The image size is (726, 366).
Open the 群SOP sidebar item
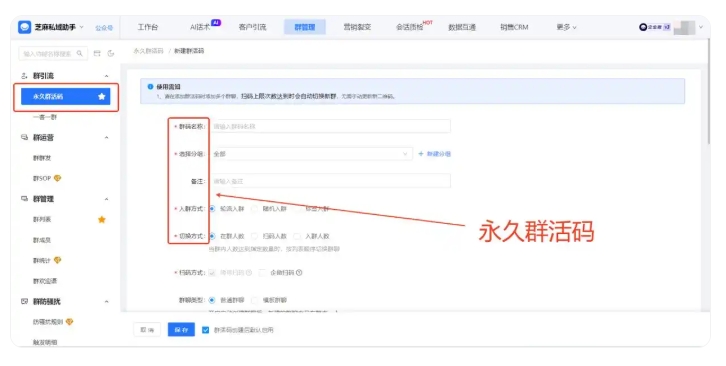[42, 178]
